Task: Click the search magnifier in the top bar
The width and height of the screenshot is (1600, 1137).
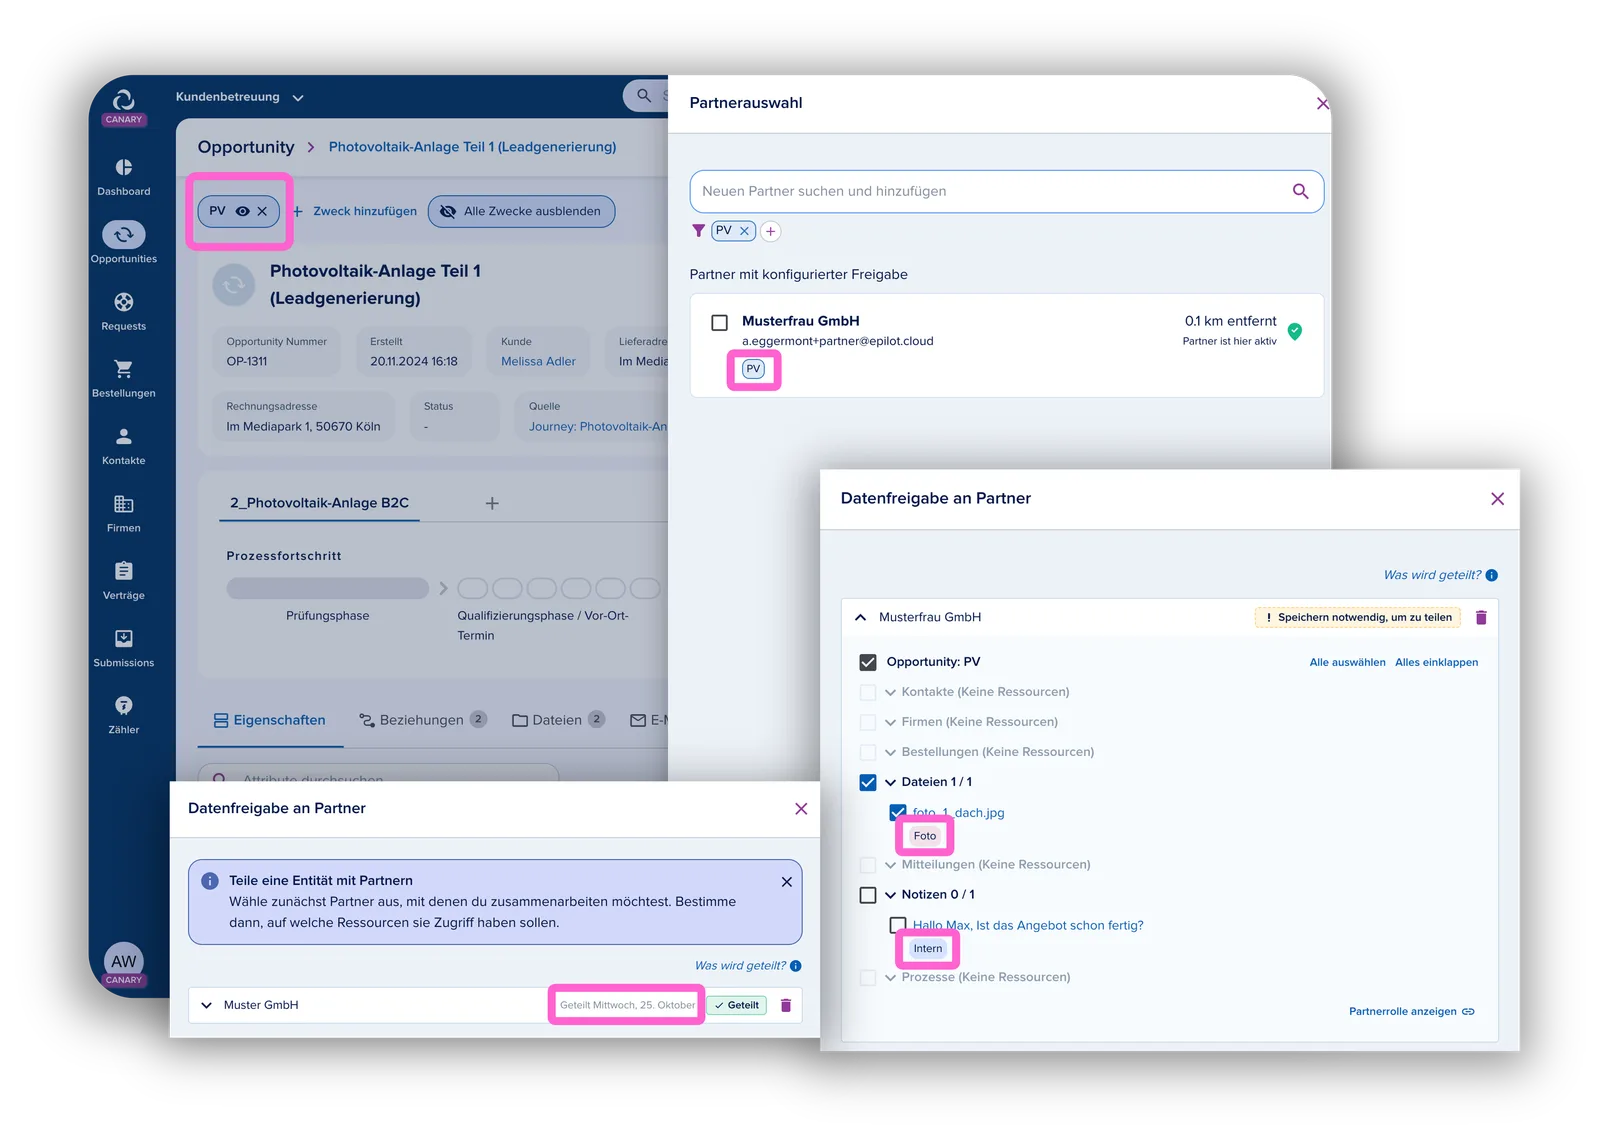Action: pos(644,95)
